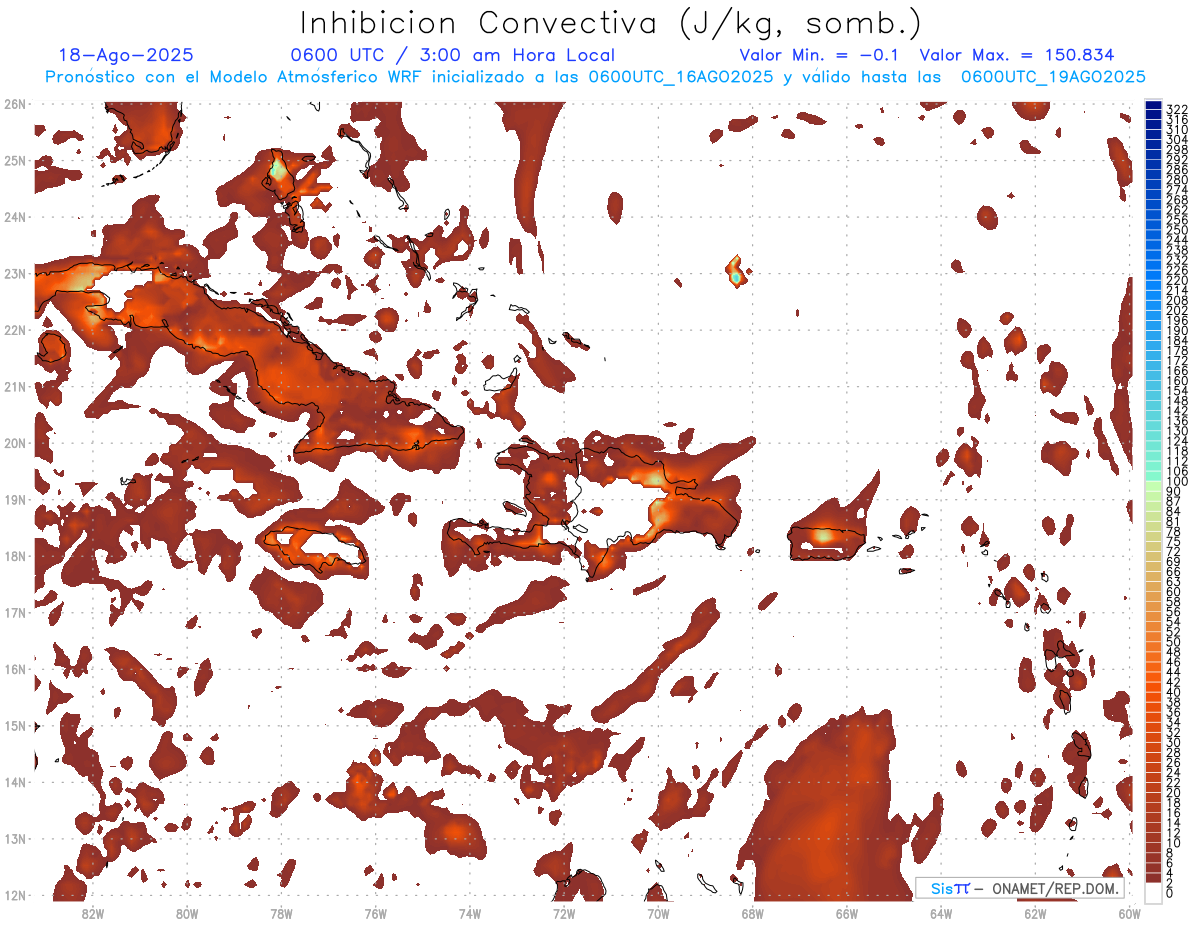Click the colorbar value 0
Viewport: 1200px width, 927px height.
(x=1169, y=894)
